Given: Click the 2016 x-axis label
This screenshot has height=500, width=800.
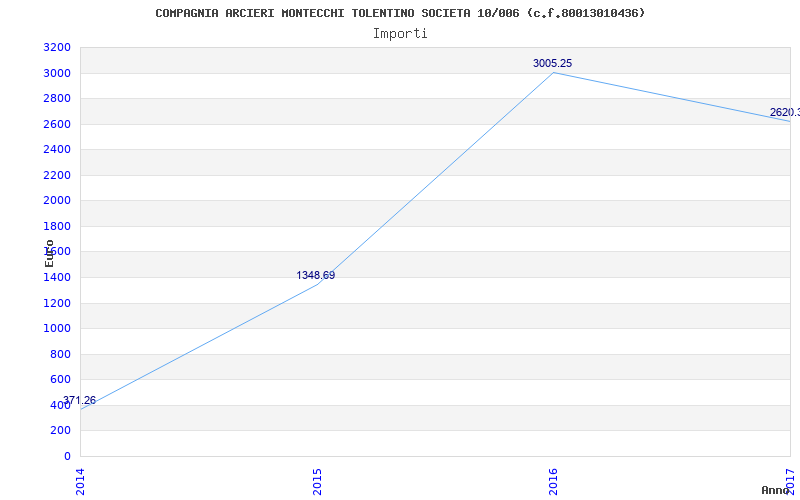Looking at the screenshot, I should 554,482.
